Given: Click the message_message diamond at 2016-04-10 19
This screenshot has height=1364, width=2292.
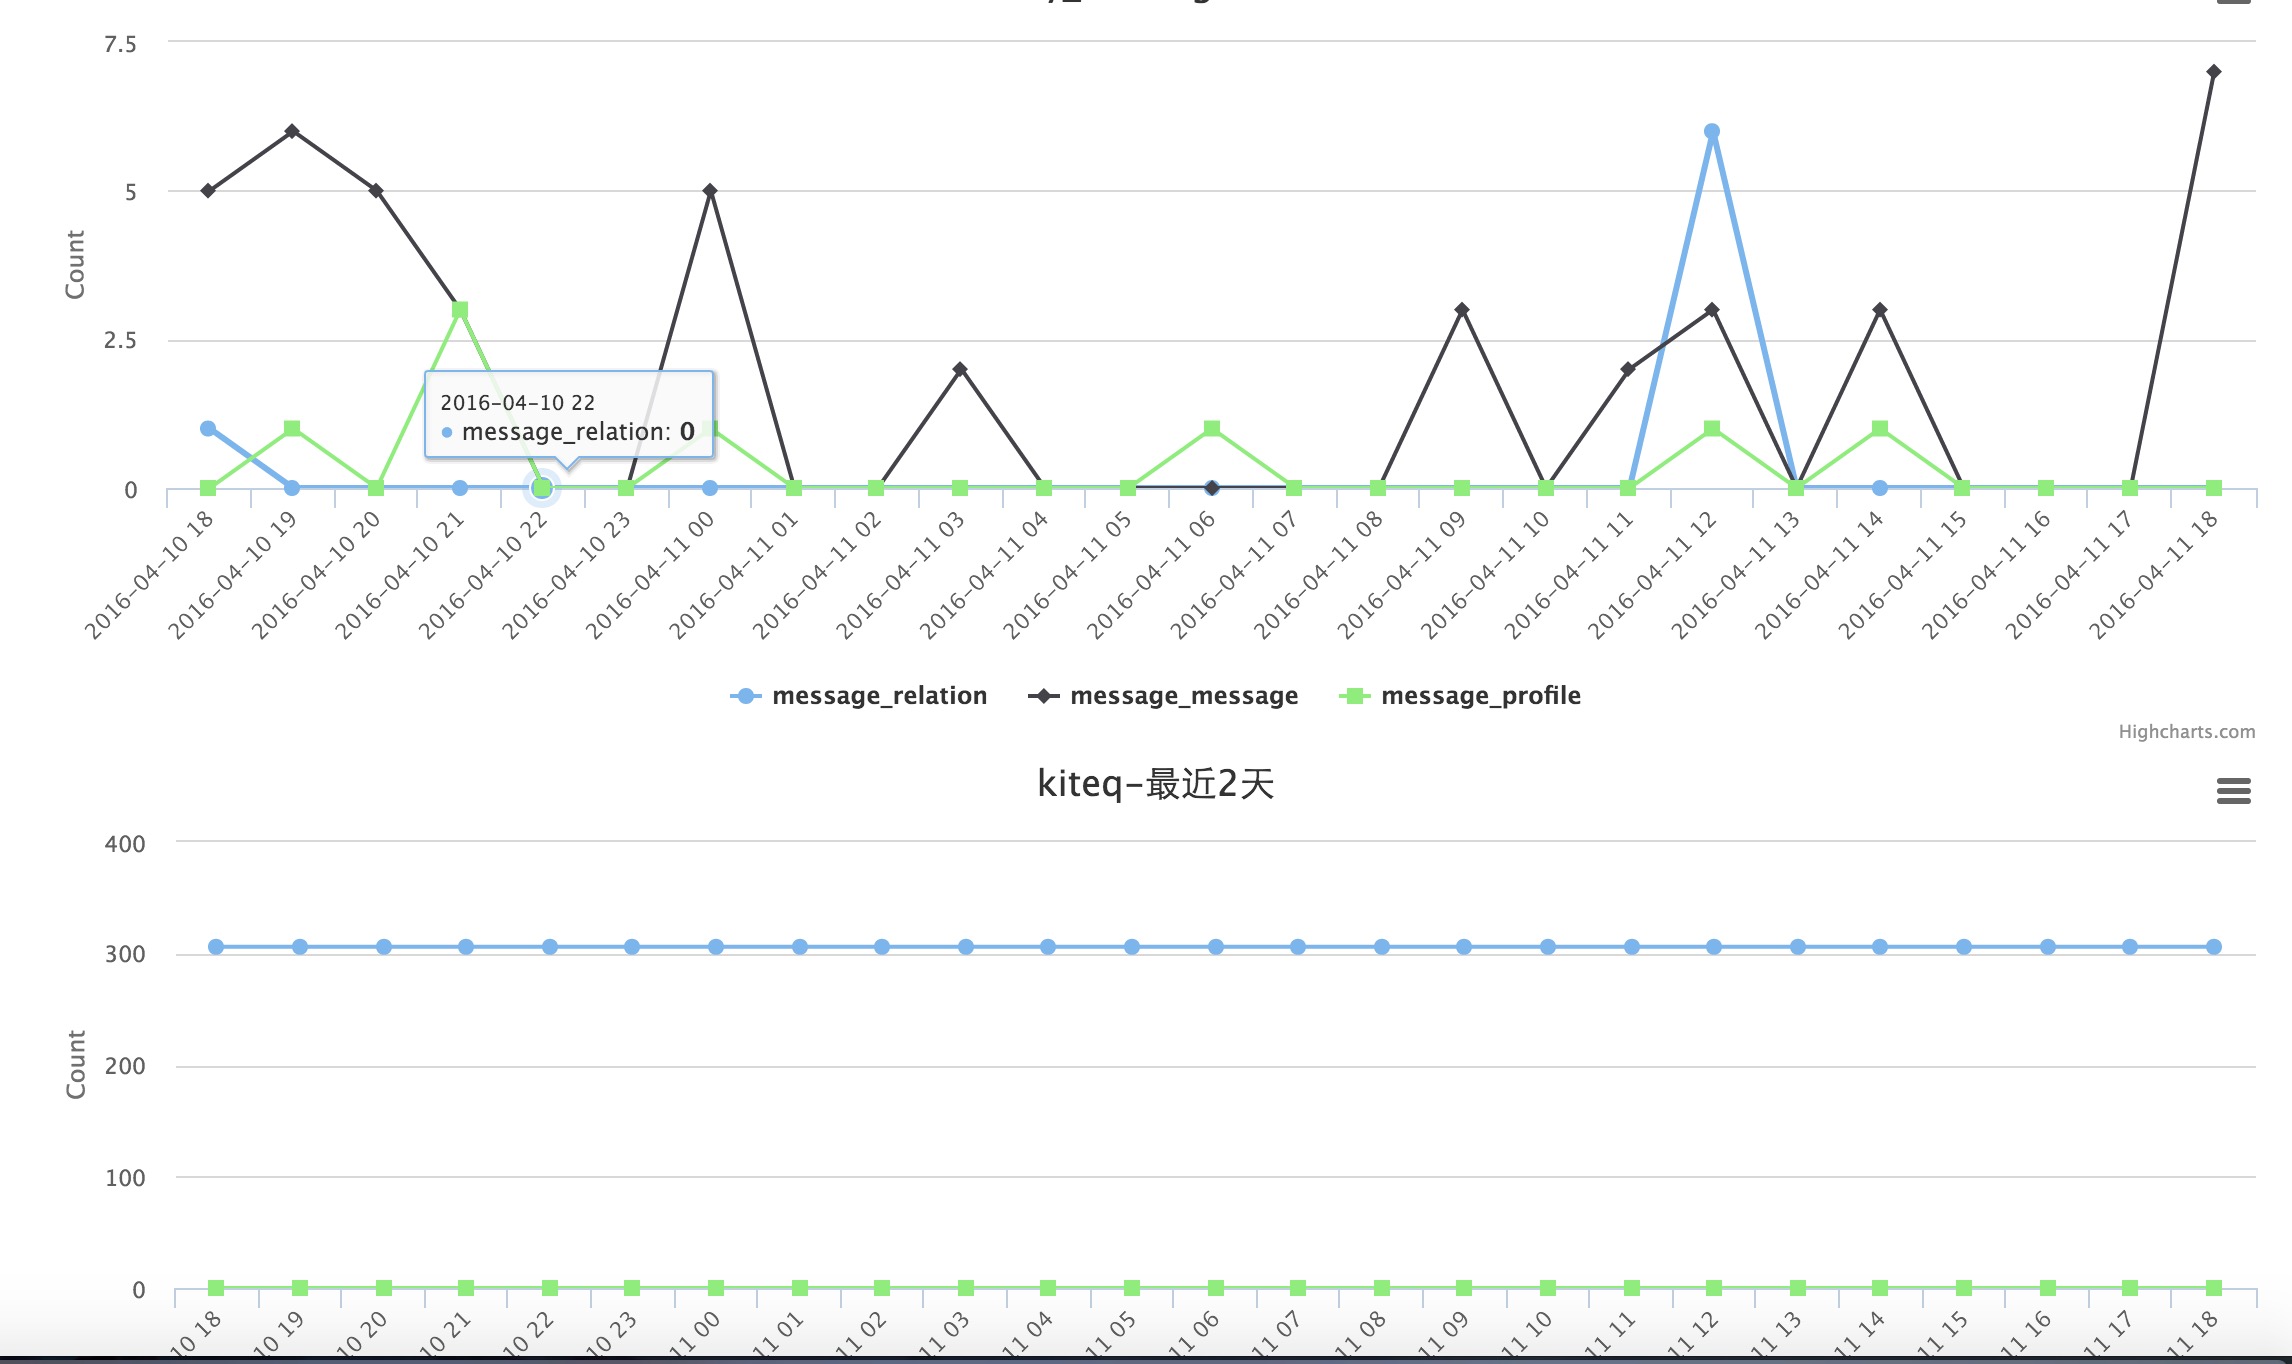Looking at the screenshot, I should 292,131.
